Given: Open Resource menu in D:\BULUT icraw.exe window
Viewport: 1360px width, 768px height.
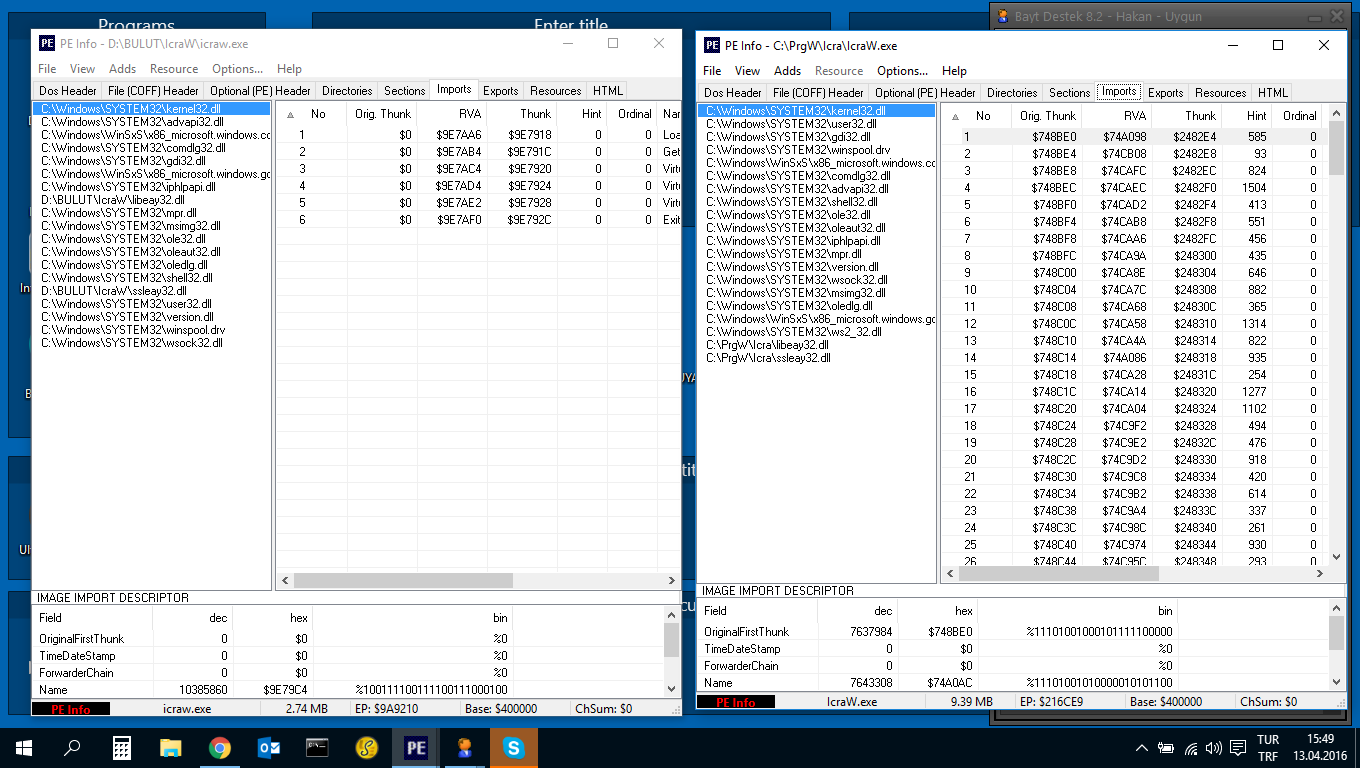Looking at the screenshot, I should 174,69.
